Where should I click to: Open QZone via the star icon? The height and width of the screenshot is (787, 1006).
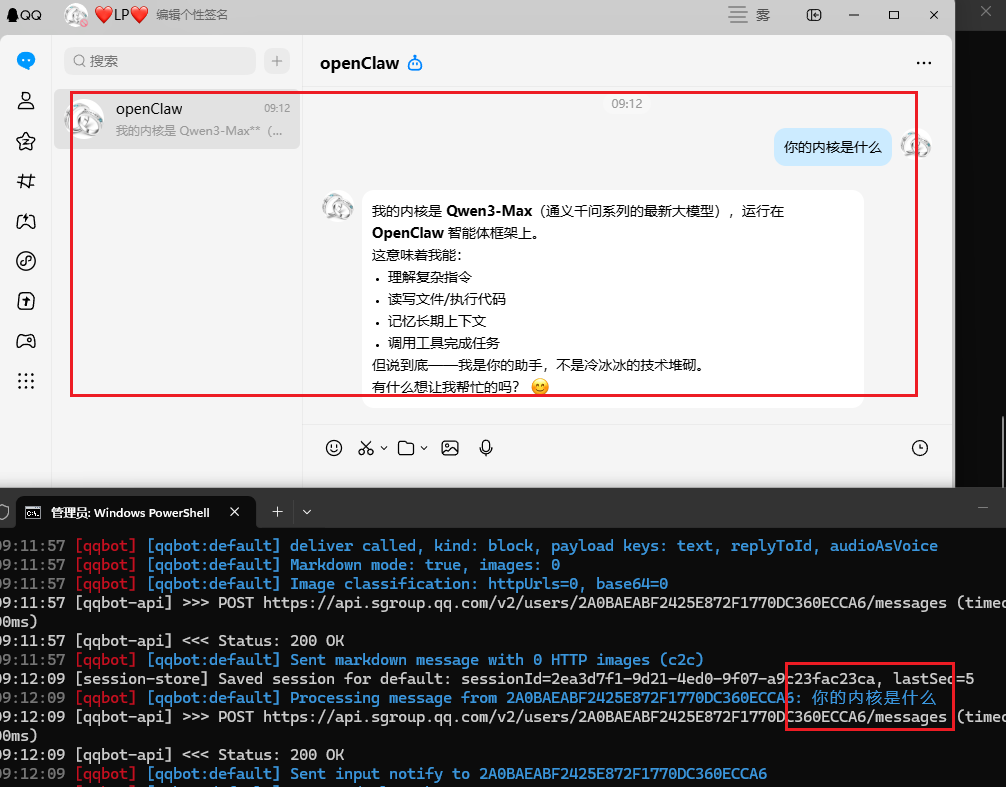pos(26,140)
